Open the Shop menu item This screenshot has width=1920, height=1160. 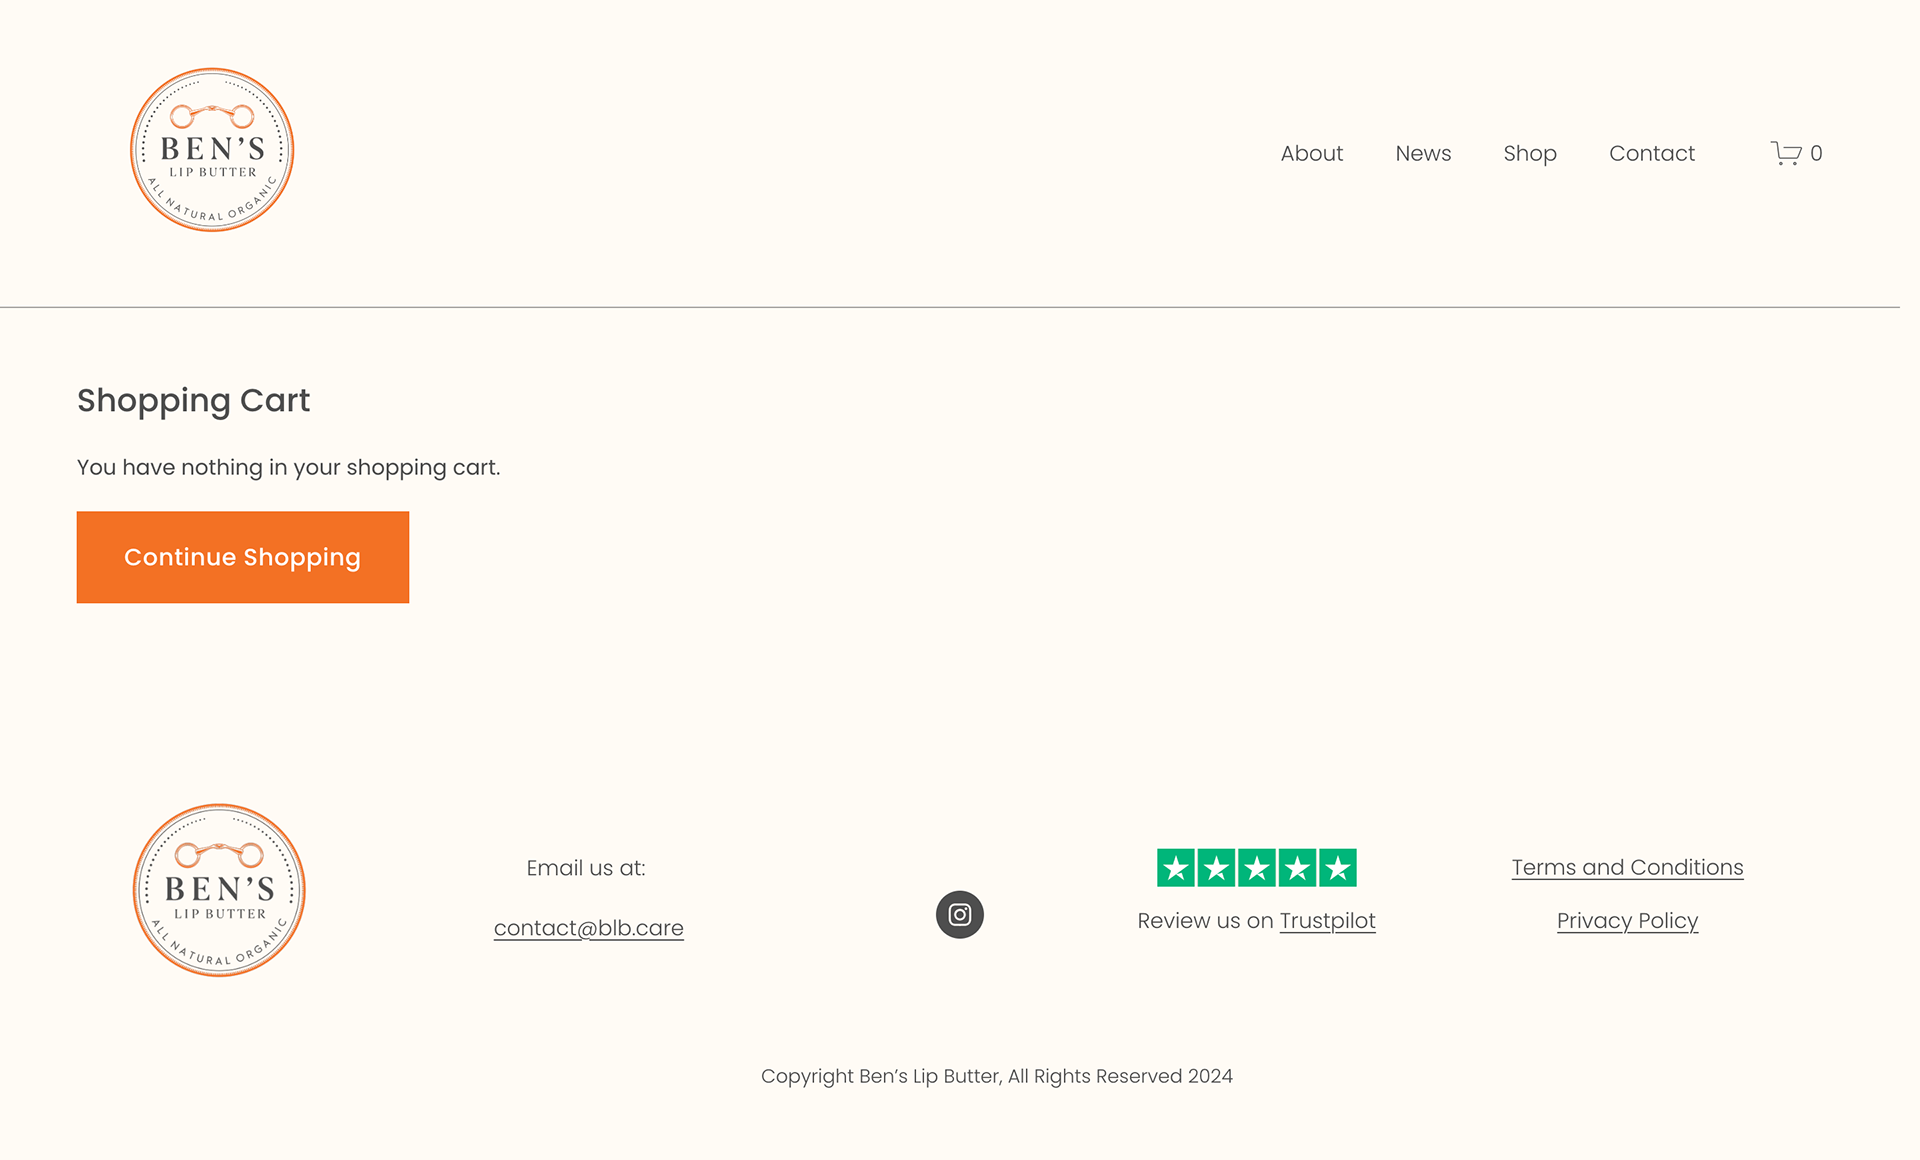1529,153
